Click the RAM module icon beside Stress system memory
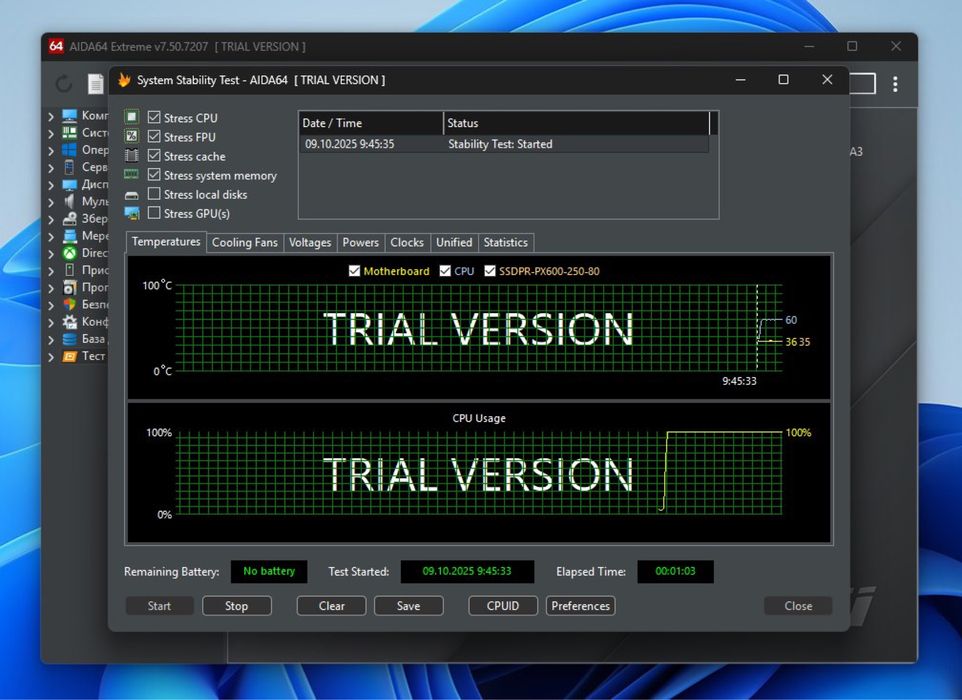Viewport: 962px width, 700px height. point(131,174)
